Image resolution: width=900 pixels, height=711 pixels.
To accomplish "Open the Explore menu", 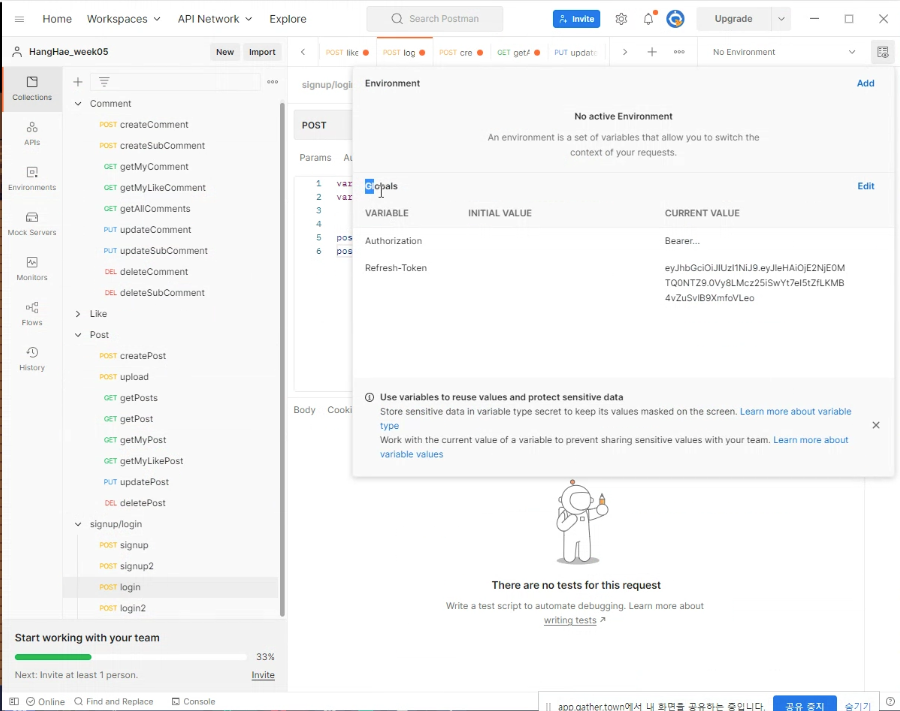I will click(x=288, y=19).
